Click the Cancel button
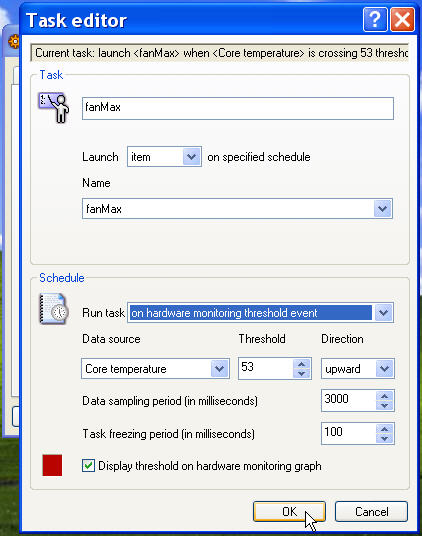422x536 pixels. pos(371,511)
